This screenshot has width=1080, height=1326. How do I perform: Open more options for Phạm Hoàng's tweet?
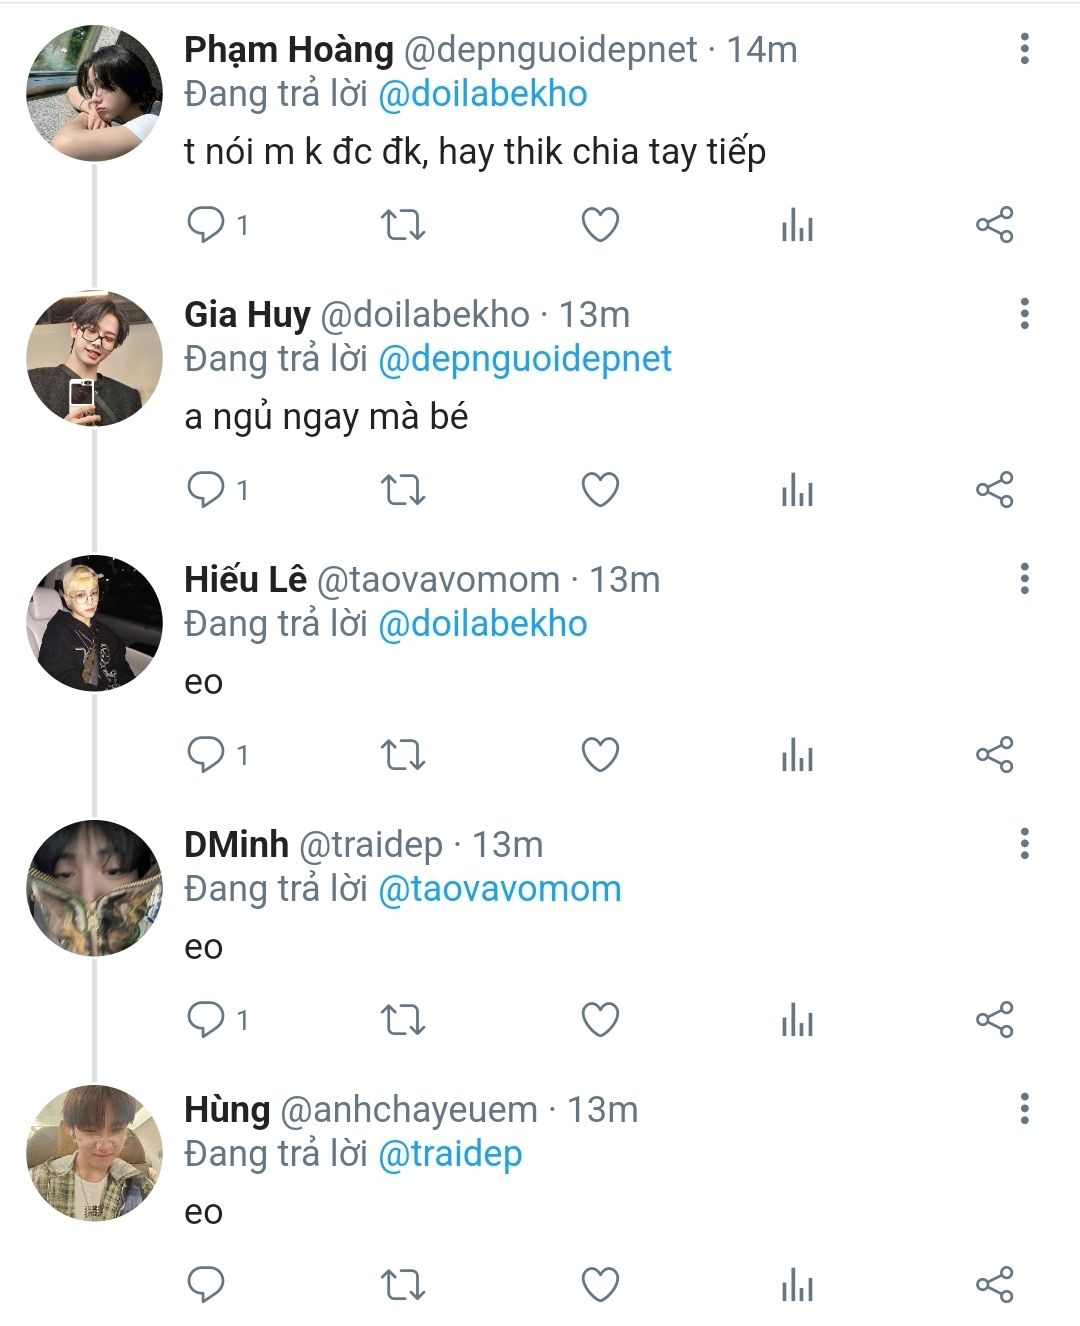1024,49
